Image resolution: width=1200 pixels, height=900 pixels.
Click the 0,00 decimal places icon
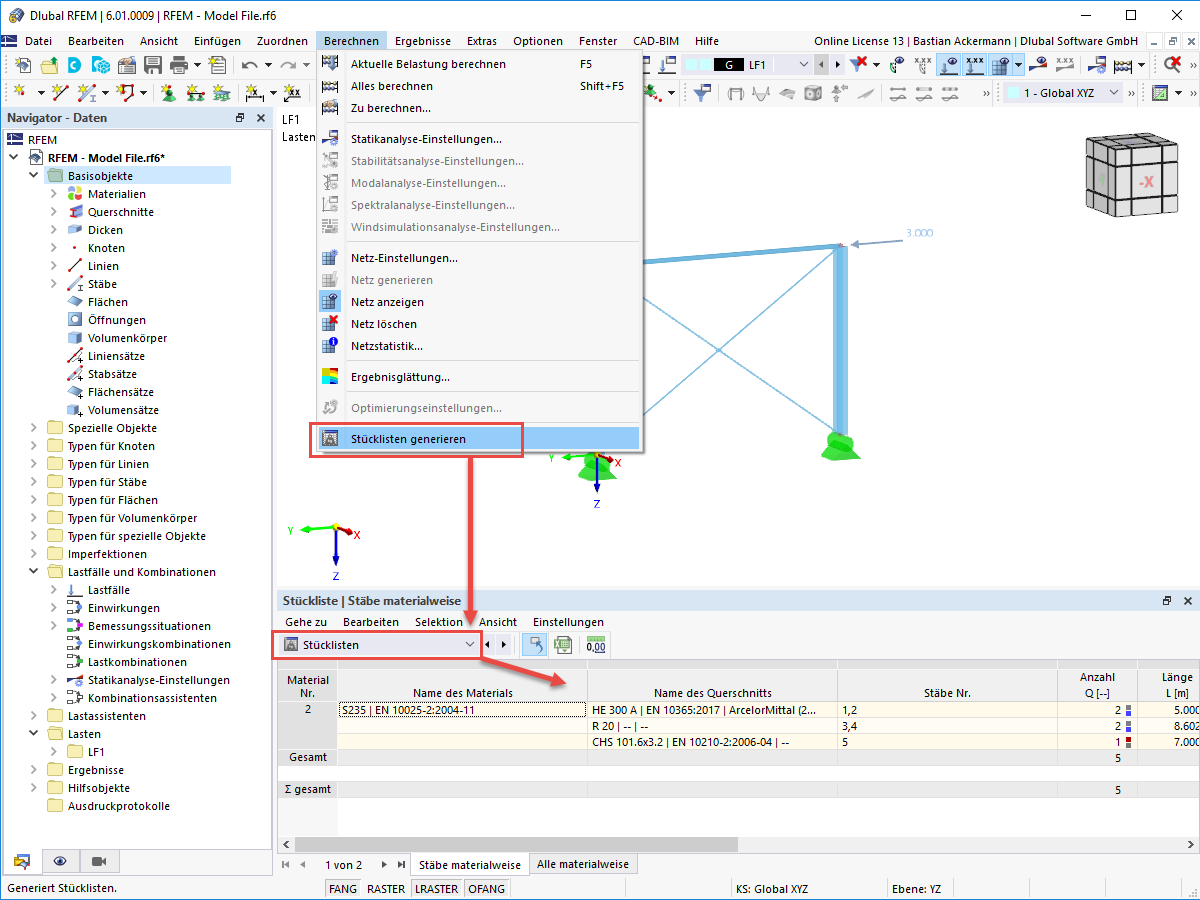[596, 645]
